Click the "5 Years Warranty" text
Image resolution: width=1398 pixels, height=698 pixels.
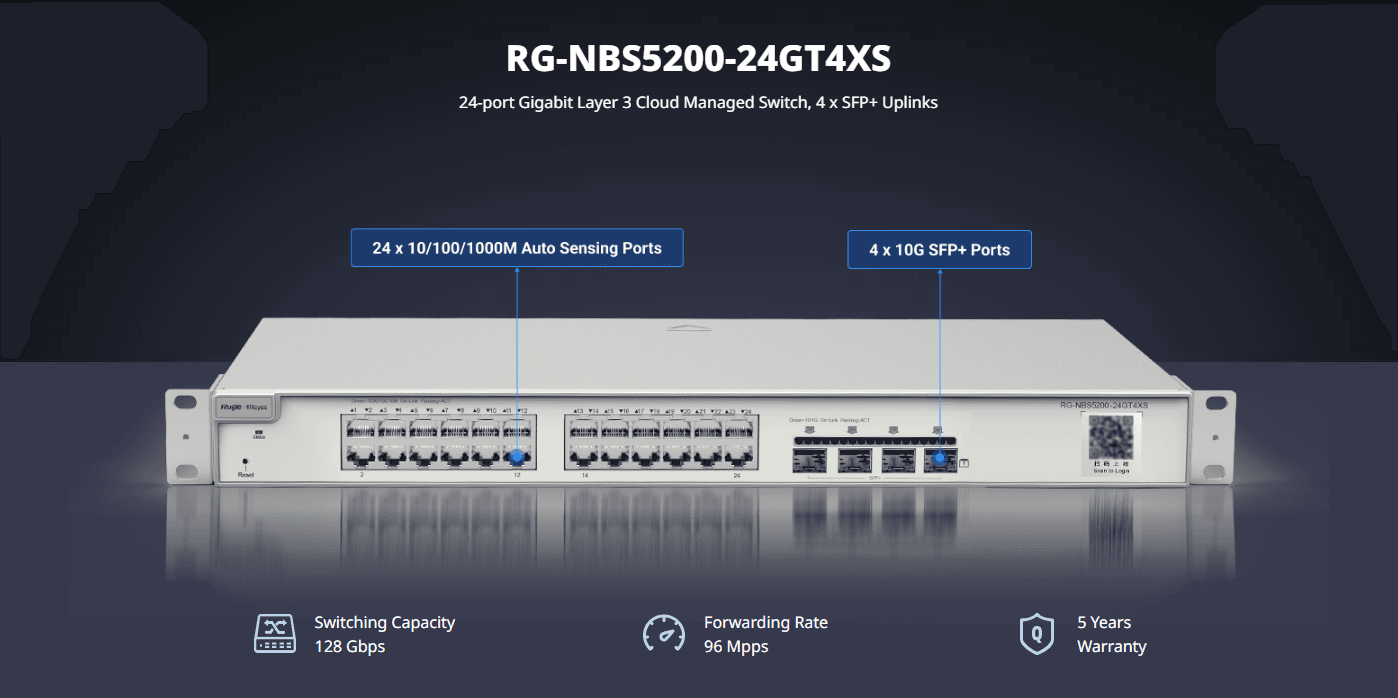(1111, 634)
